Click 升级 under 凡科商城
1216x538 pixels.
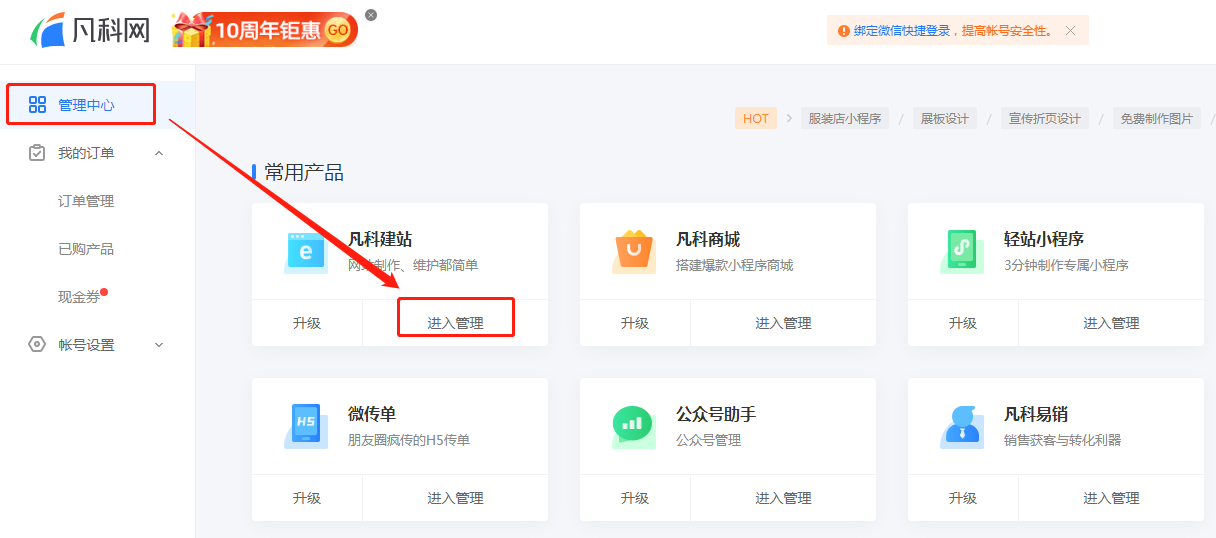click(635, 323)
